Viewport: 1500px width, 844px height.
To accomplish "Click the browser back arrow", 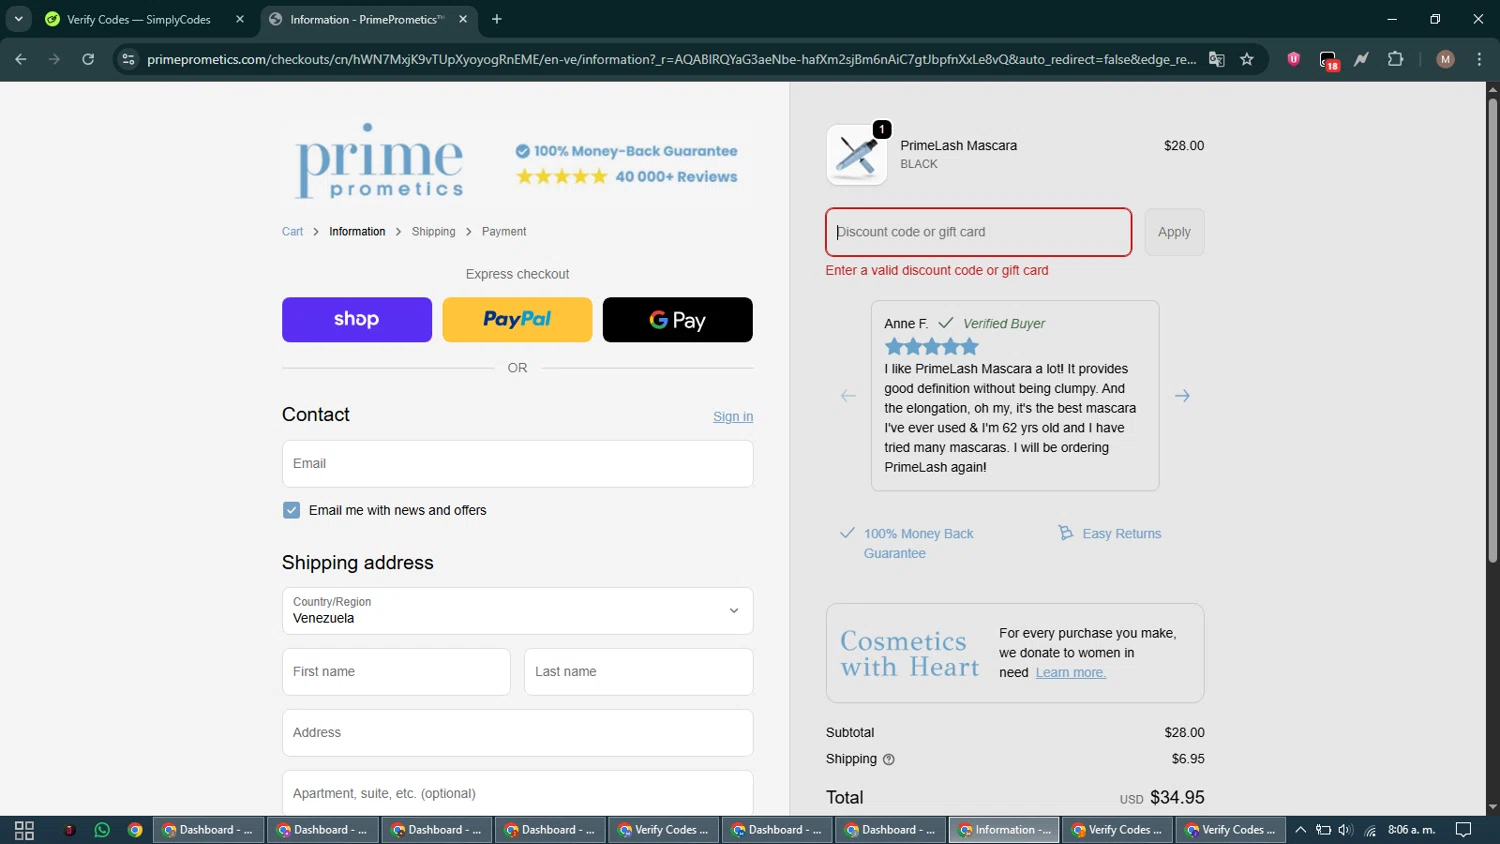I will click(x=21, y=59).
